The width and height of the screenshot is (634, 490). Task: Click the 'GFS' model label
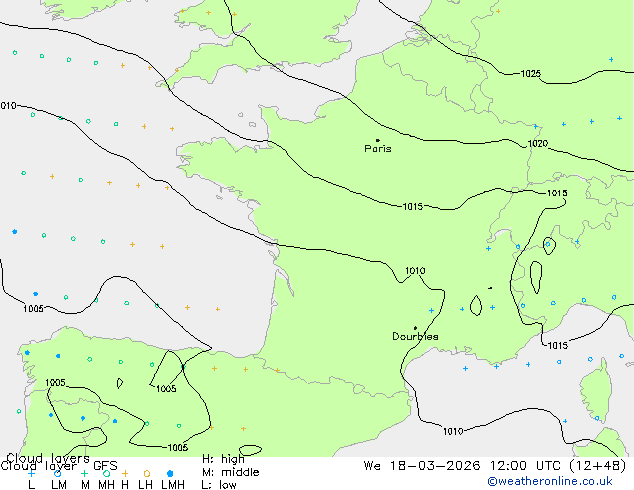[105, 466]
